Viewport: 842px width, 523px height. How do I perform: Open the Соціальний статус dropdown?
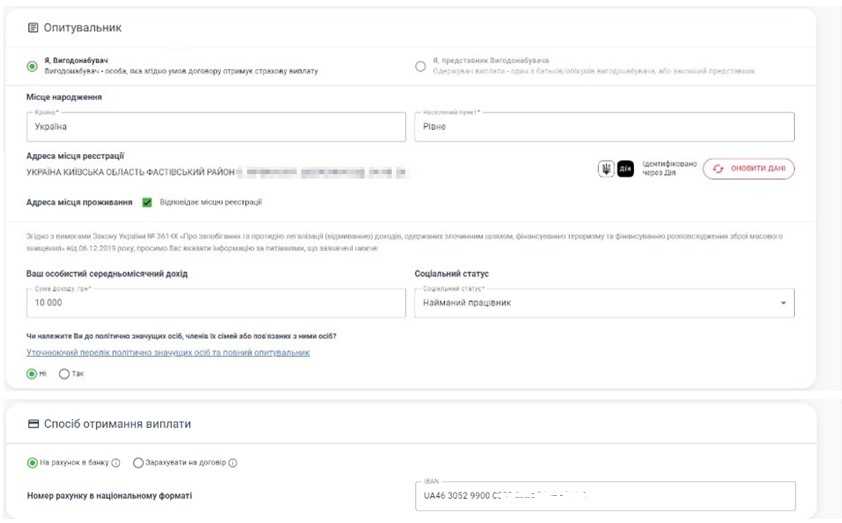(x=604, y=303)
